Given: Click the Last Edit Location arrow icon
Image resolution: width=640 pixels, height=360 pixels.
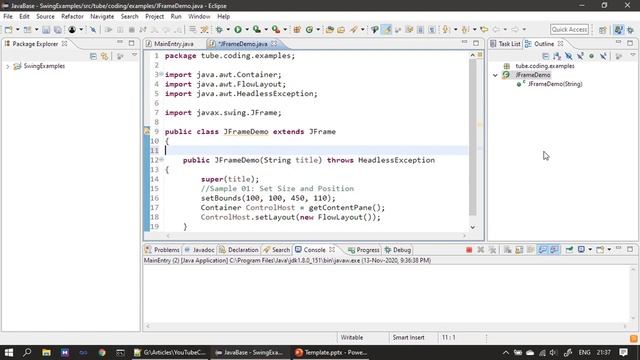Looking at the screenshot, I should 484,29.
